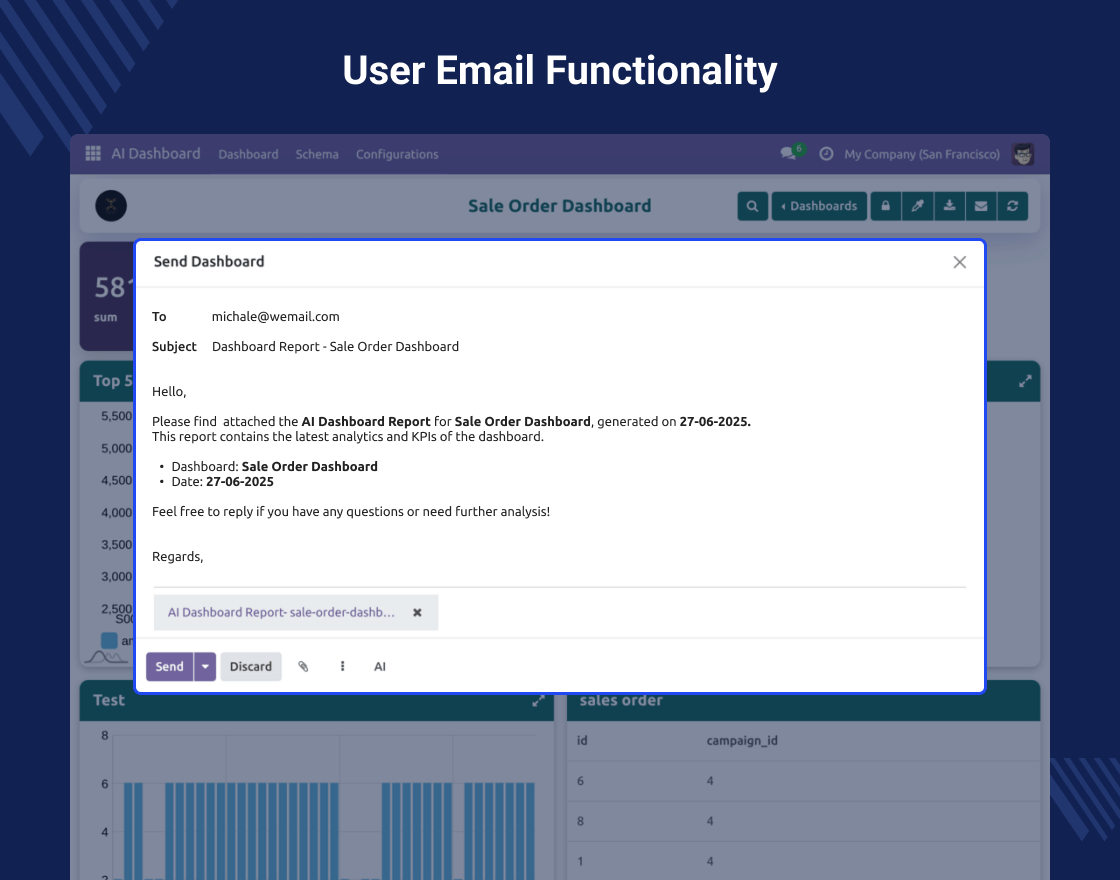Remove the AI Dashboard Report attachment
The image size is (1120, 880).
pyautogui.click(x=417, y=613)
